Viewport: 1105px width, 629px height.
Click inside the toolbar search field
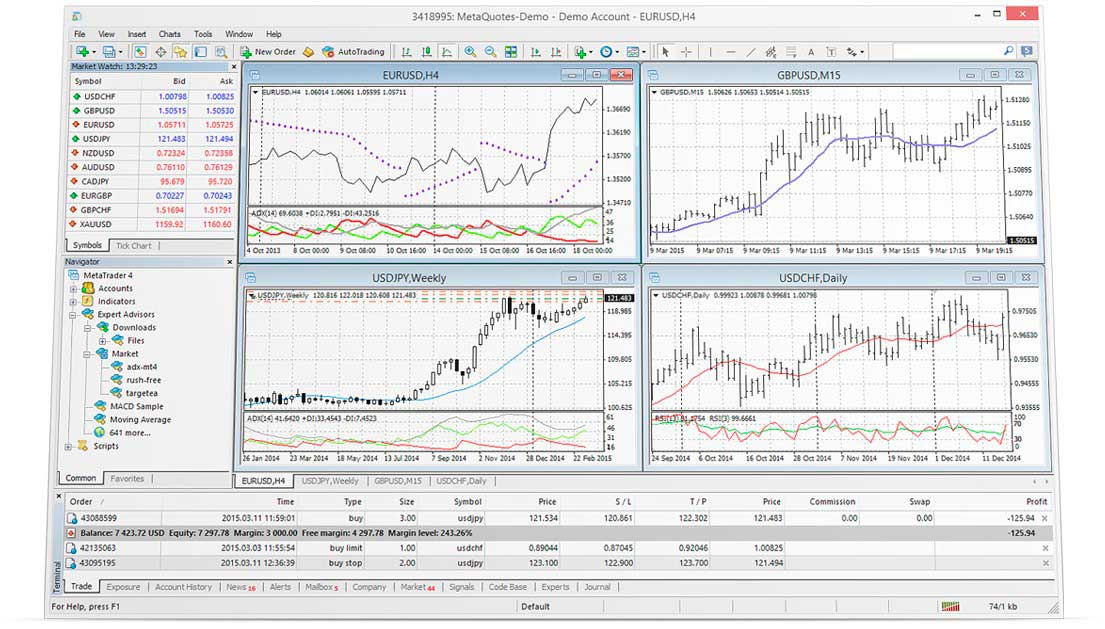950,49
